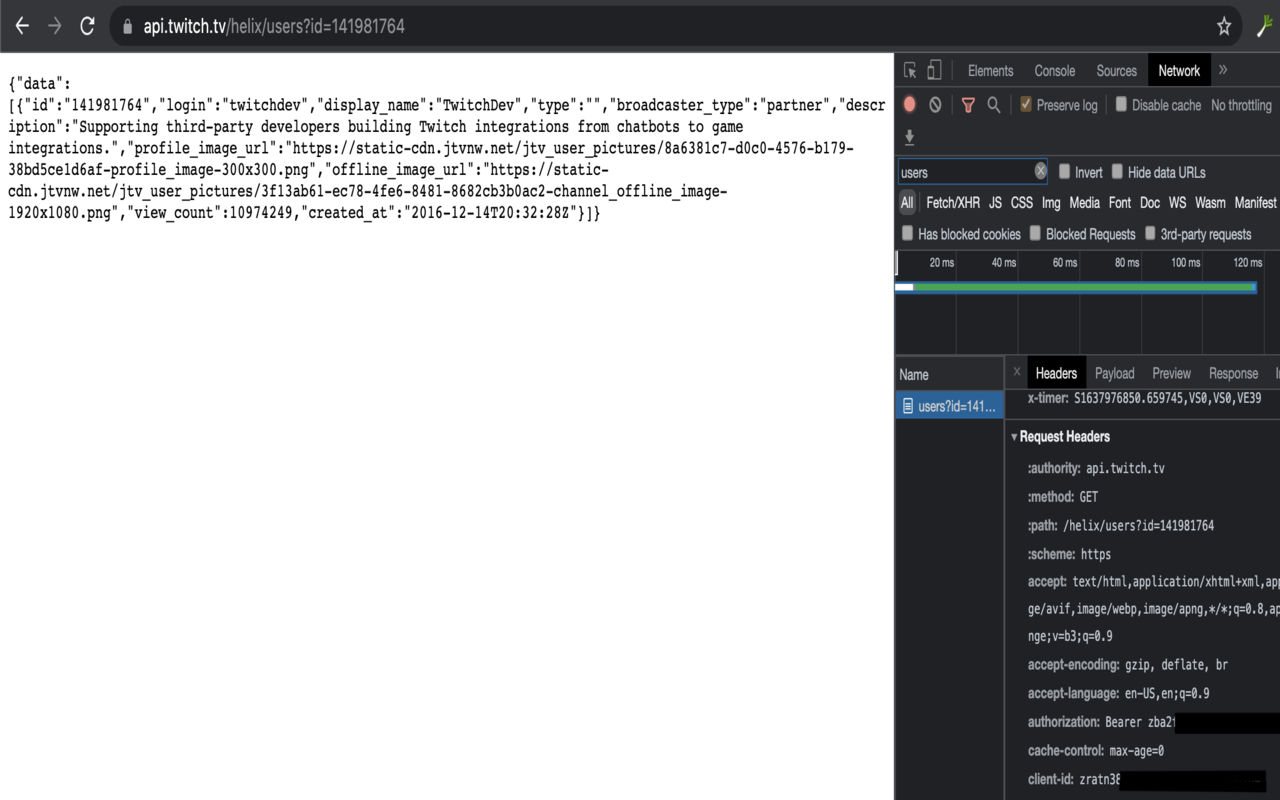Activate the inspect element picker icon

coord(910,70)
